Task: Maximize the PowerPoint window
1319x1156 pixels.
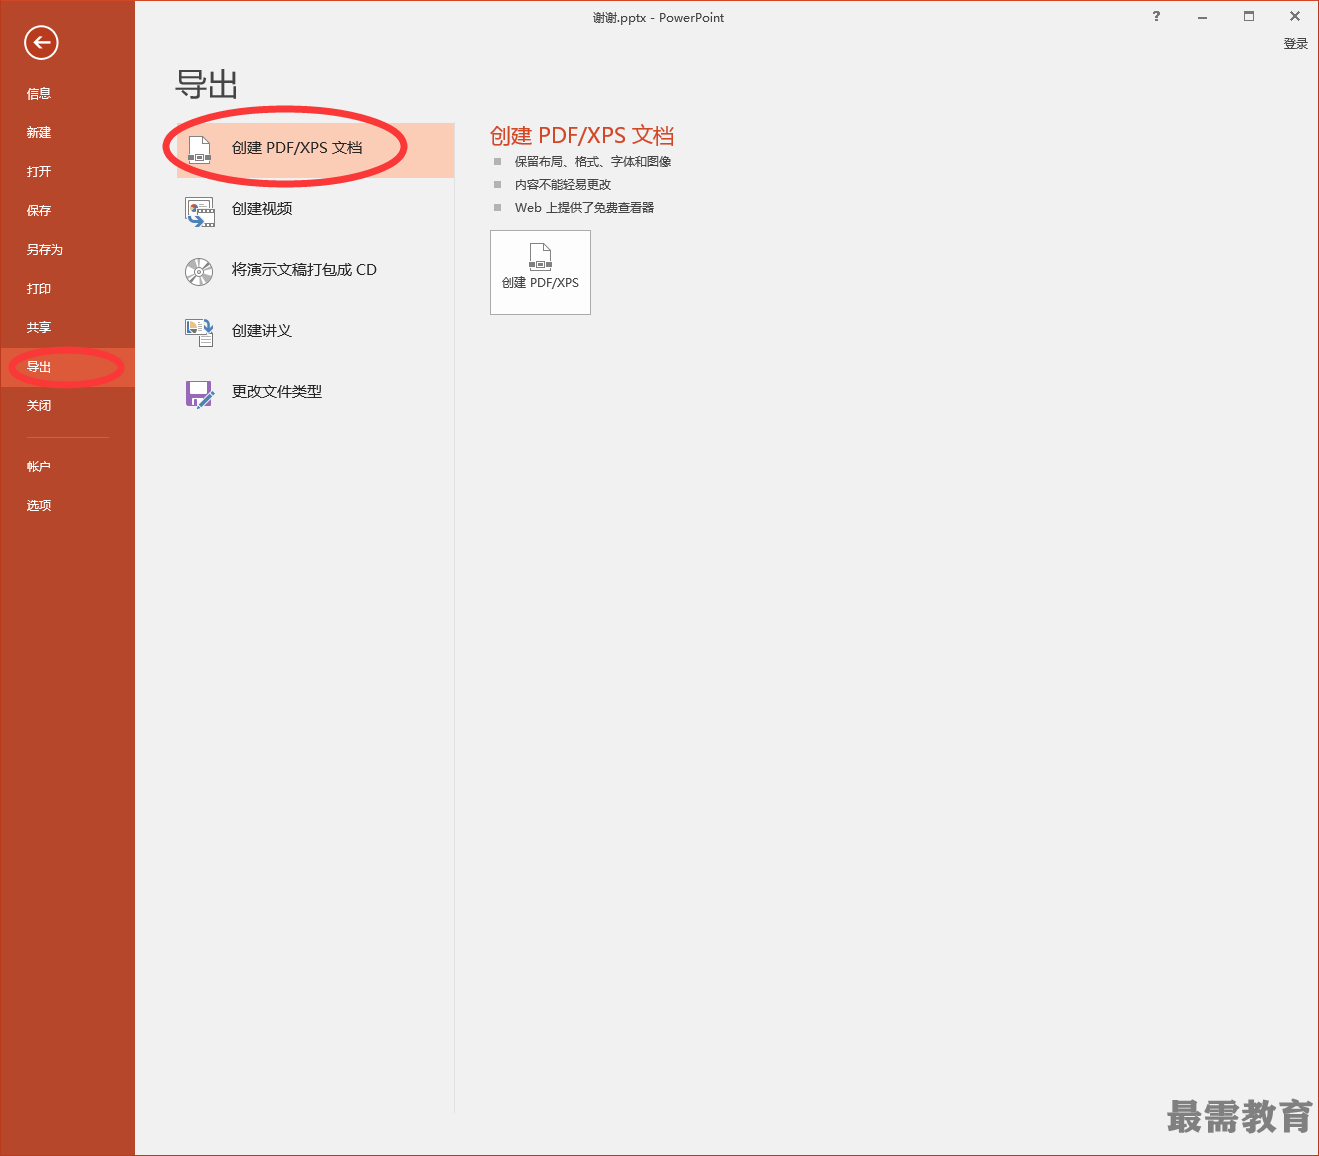Action: click(x=1249, y=16)
